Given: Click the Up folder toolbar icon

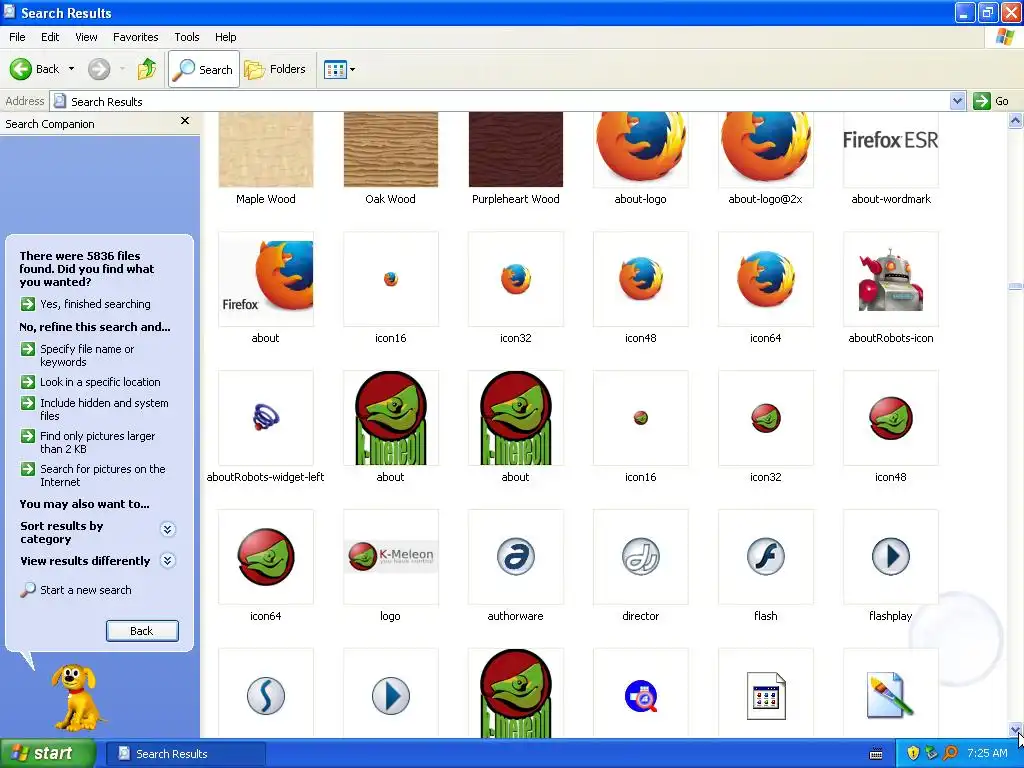Looking at the screenshot, I should (x=147, y=69).
